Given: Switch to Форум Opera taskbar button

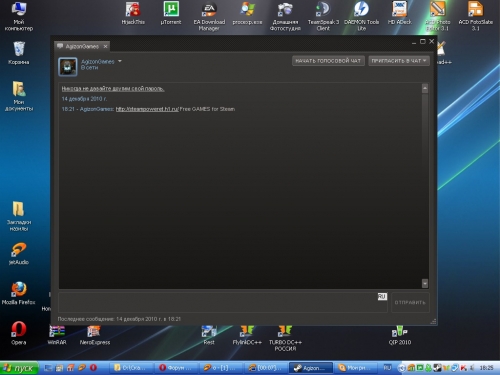Looking at the screenshot, I should [176, 368].
